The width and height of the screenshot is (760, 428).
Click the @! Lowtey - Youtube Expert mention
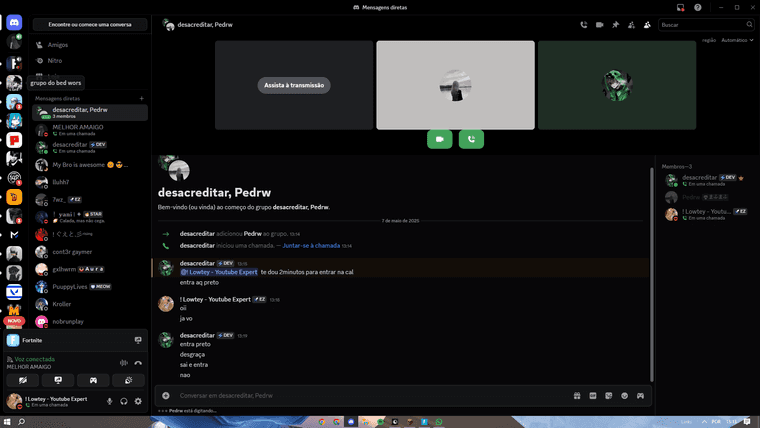click(x=219, y=272)
